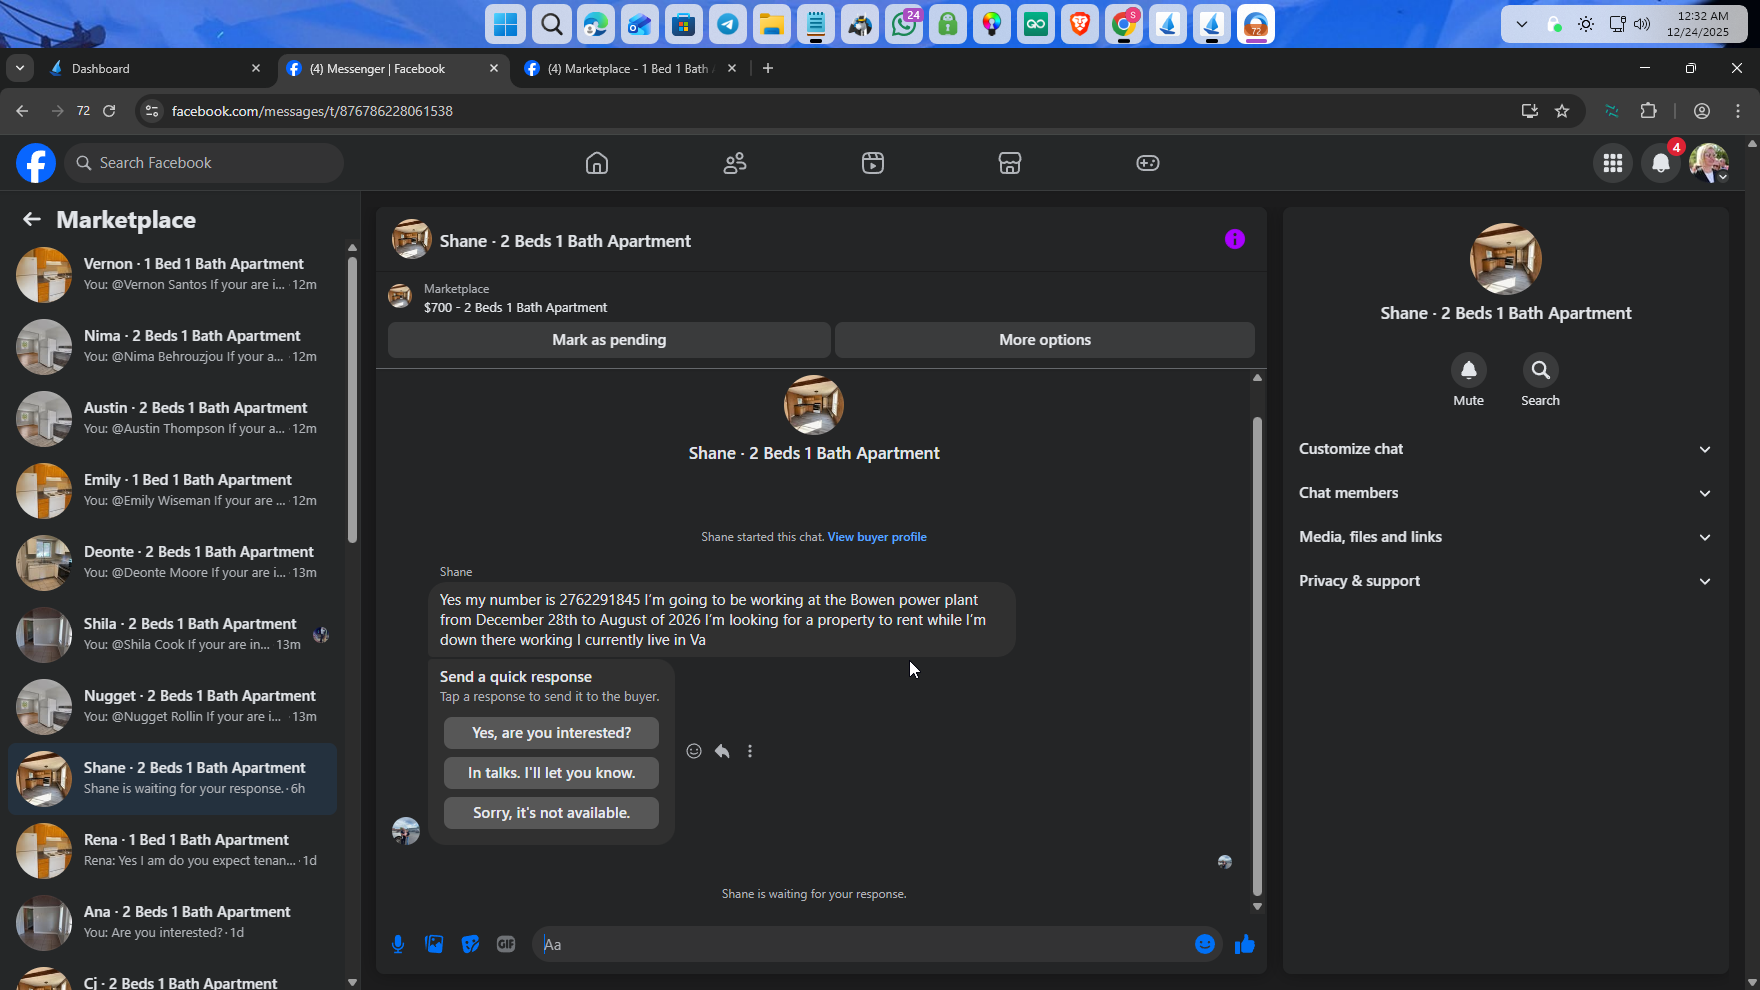Image resolution: width=1760 pixels, height=990 pixels.
Task: Expand Privacy & support section
Action: click(1506, 581)
